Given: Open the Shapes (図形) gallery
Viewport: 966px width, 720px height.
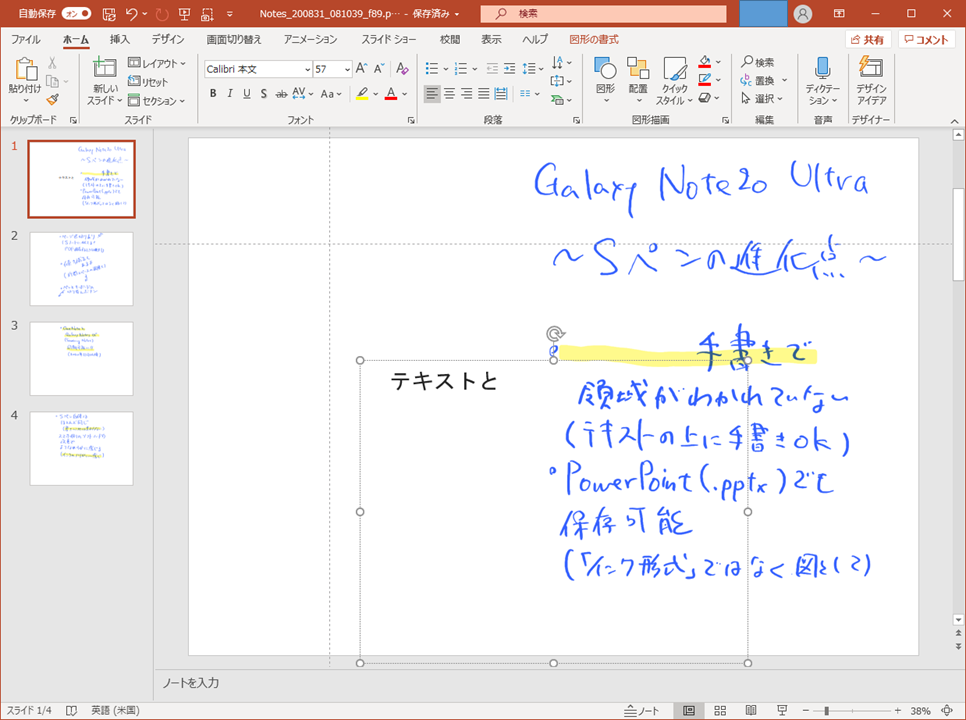Looking at the screenshot, I should [x=605, y=80].
